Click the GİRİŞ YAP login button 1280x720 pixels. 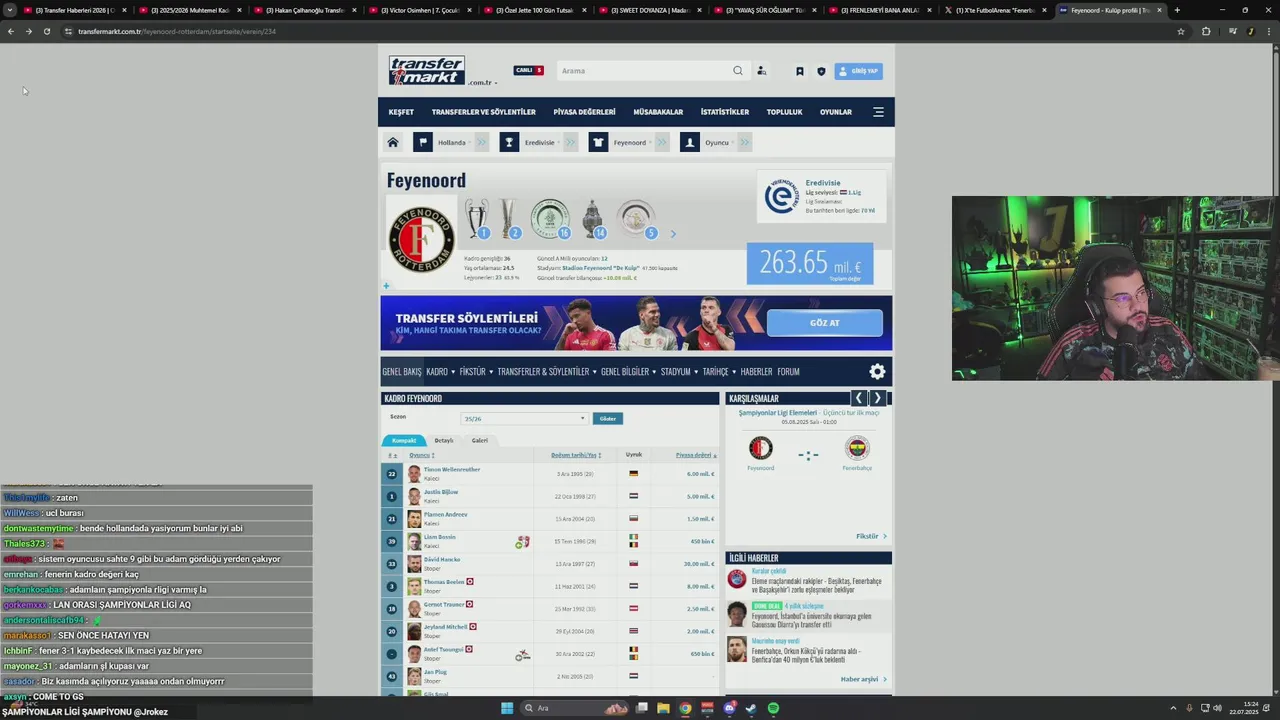point(859,71)
